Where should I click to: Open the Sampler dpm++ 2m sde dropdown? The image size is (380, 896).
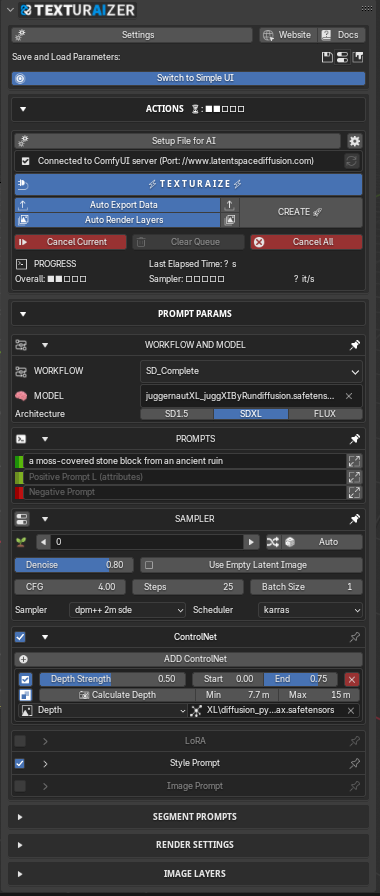[x=127, y=610]
